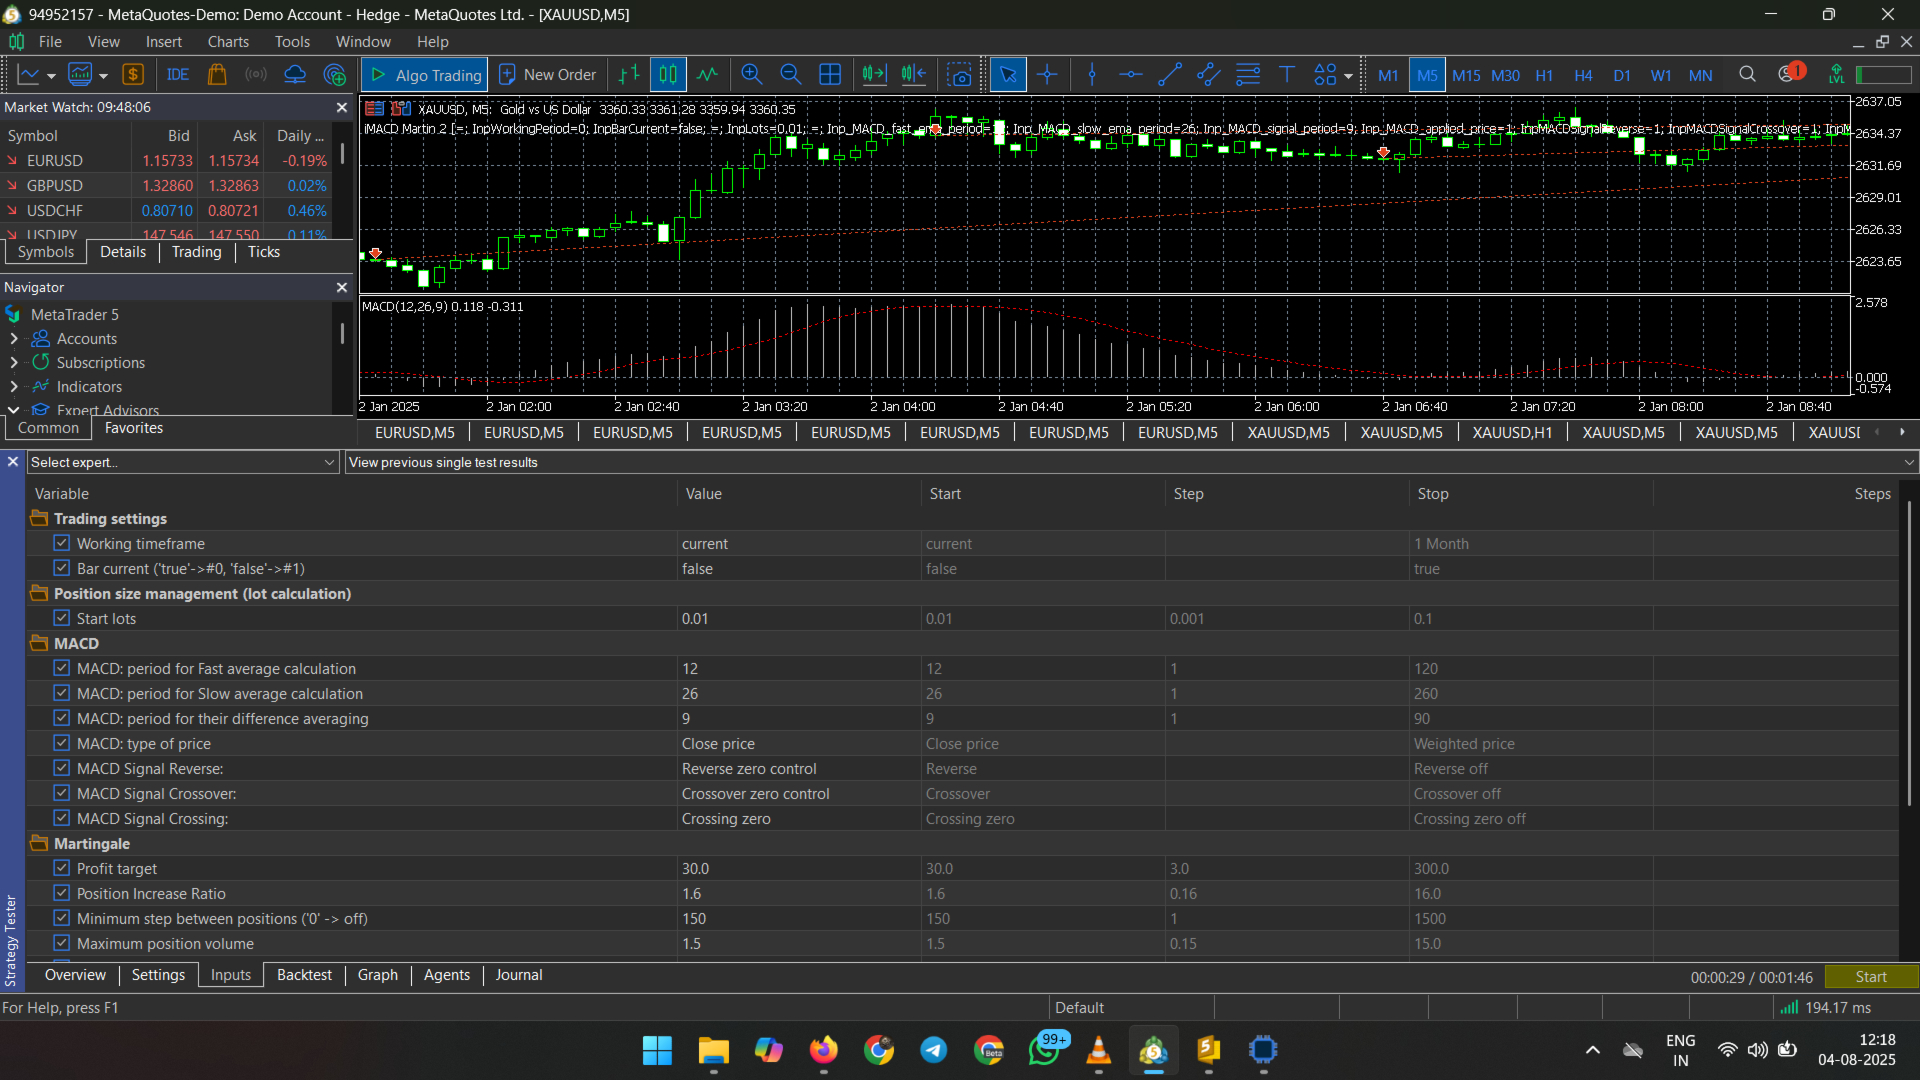1920x1080 pixels.
Task: Select the crosshair cursor tool
Action: point(1047,75)
